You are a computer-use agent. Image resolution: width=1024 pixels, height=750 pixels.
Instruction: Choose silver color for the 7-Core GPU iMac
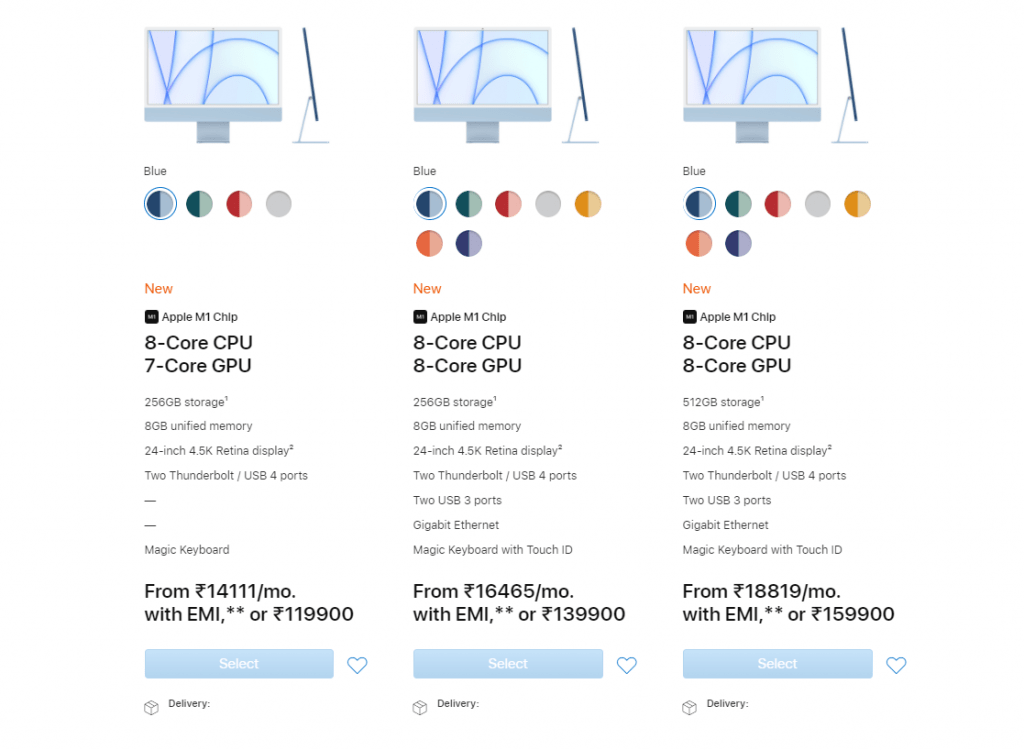click(279, 204)
